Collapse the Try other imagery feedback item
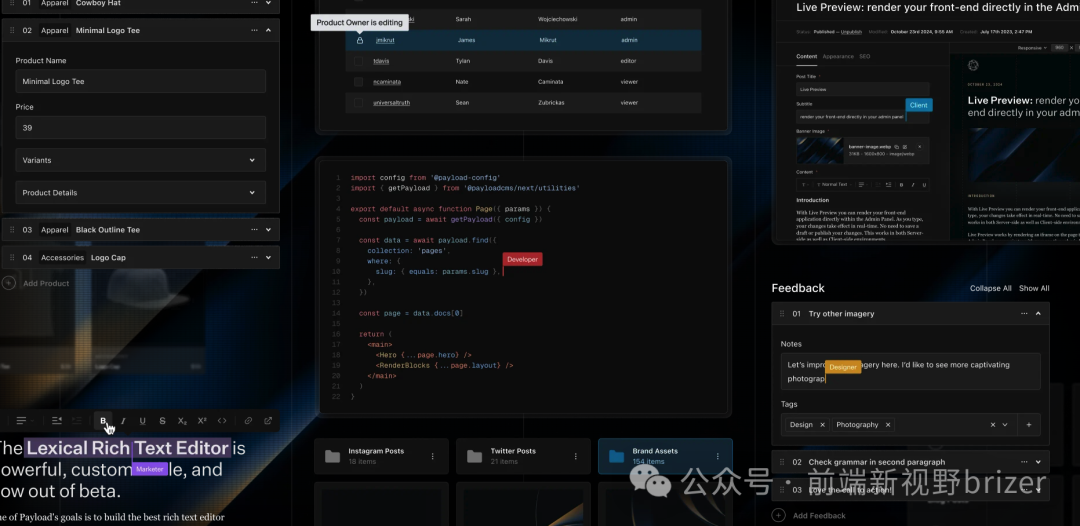This screenshot has width=1080, height=526. point(1038,313)
